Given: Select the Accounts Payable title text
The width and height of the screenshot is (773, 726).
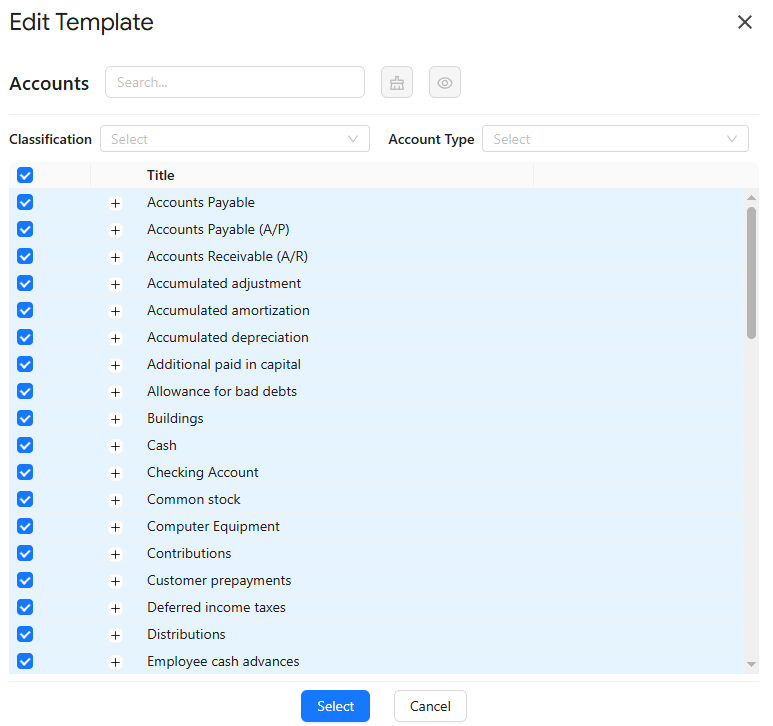Looking at the screenshot, I should pyautogui.click(x=201, y=202).
